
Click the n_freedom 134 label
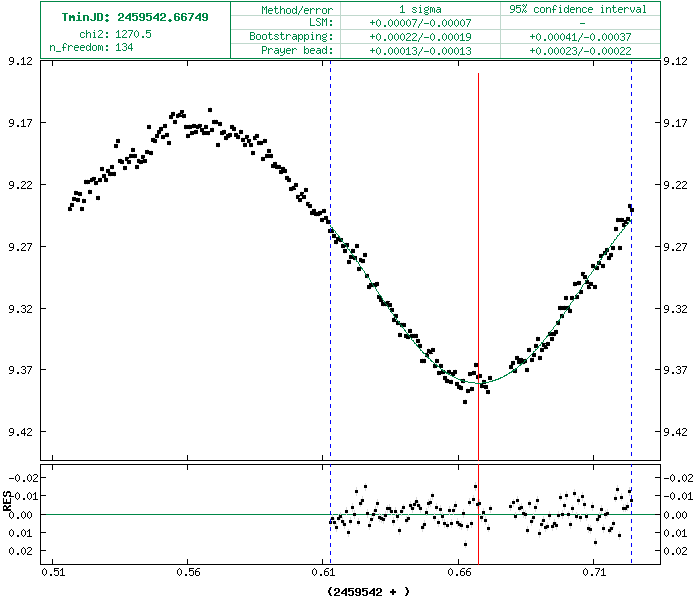tap(90, 47)
